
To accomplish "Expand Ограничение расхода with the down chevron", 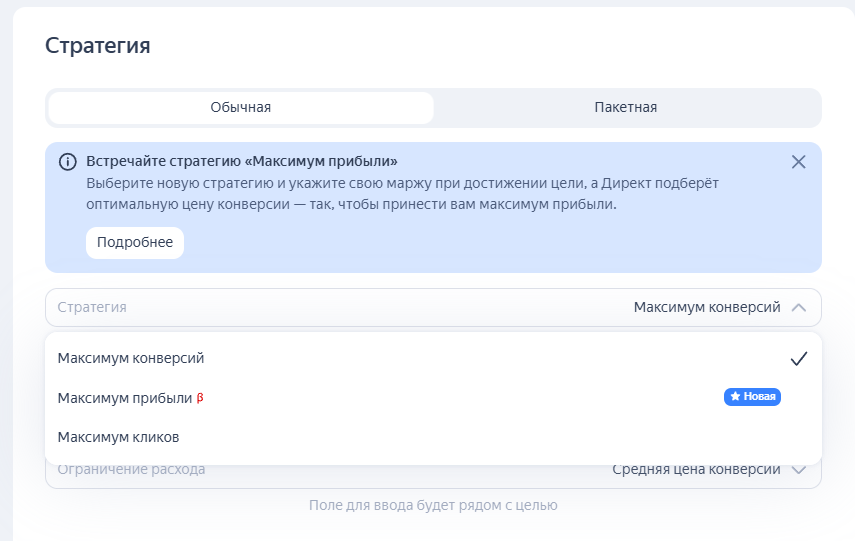I will (x=798, y=469).
